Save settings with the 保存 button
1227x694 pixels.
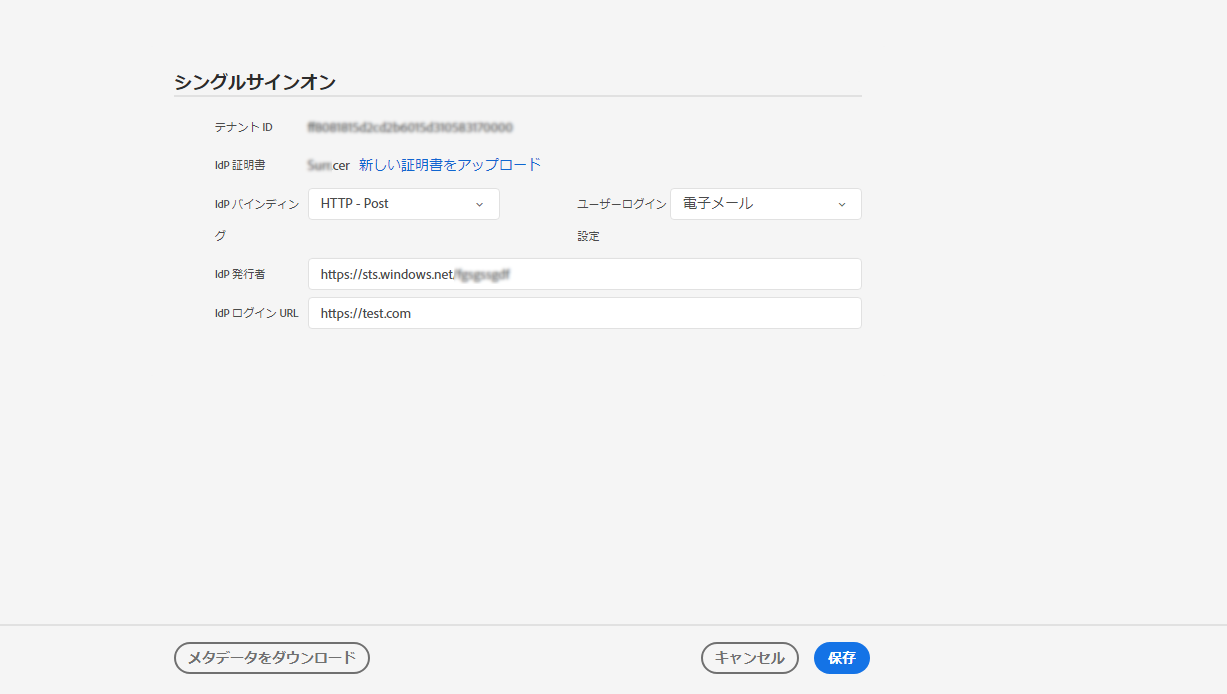841,658
